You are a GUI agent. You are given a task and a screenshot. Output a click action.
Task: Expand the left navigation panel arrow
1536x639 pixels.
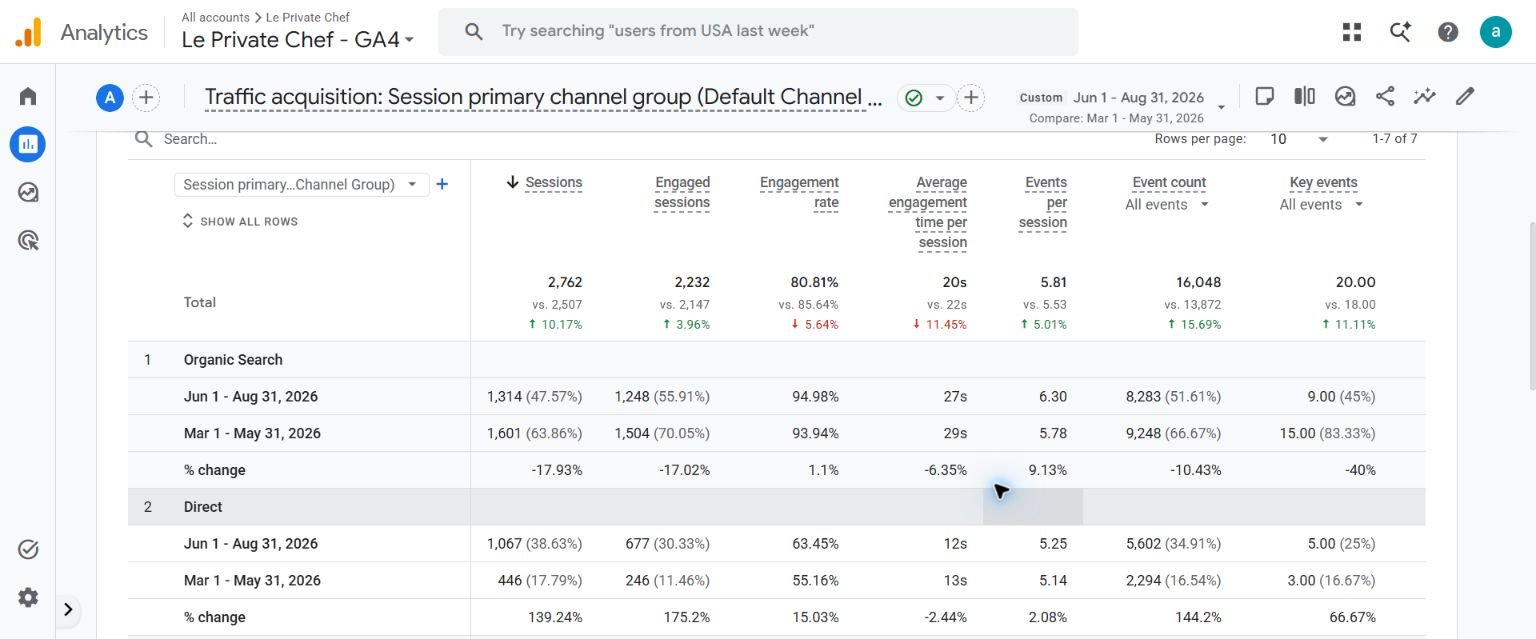click(x=68, y=609)
